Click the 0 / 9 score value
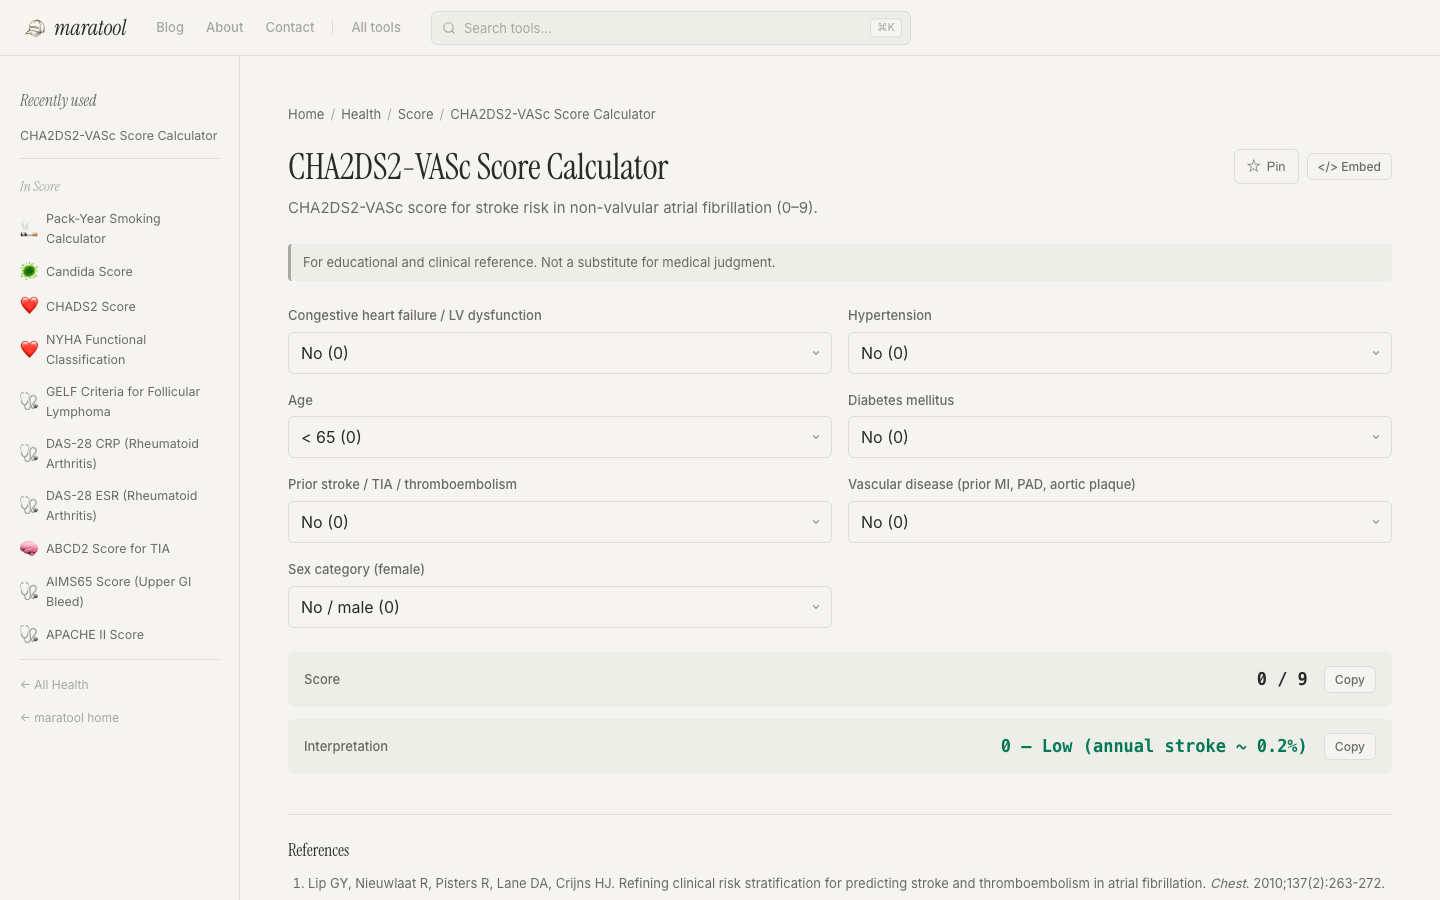 pyautogui.click(x=1282, y=679)
